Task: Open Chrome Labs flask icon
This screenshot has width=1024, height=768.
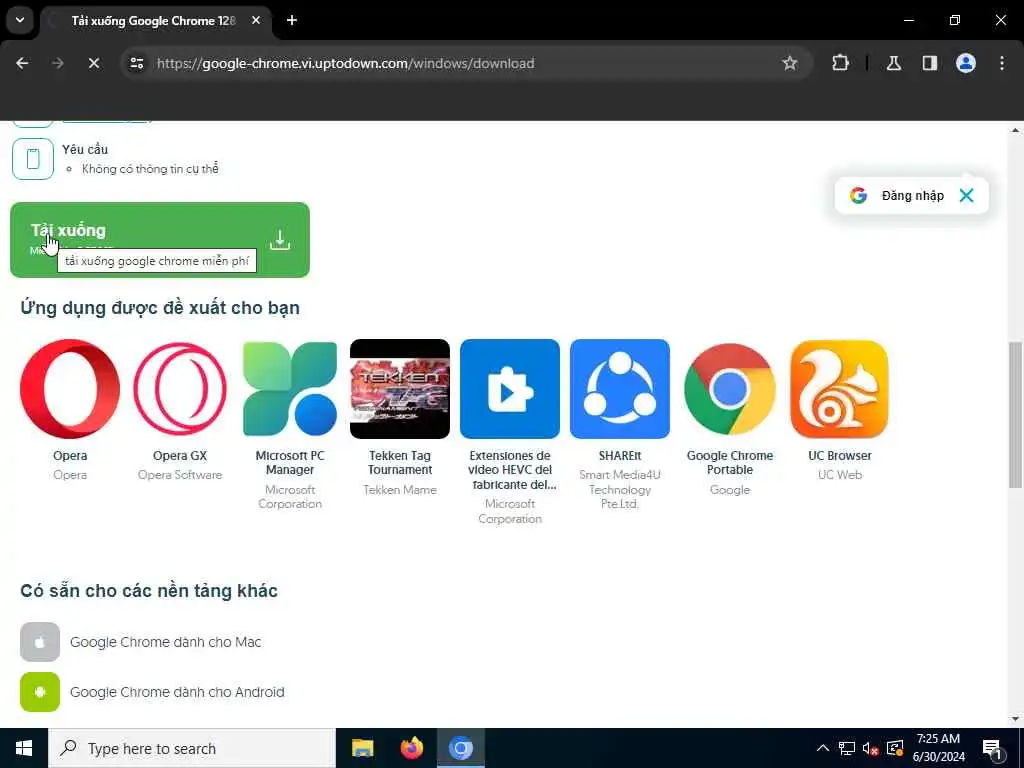Action: tap(894, 63)
